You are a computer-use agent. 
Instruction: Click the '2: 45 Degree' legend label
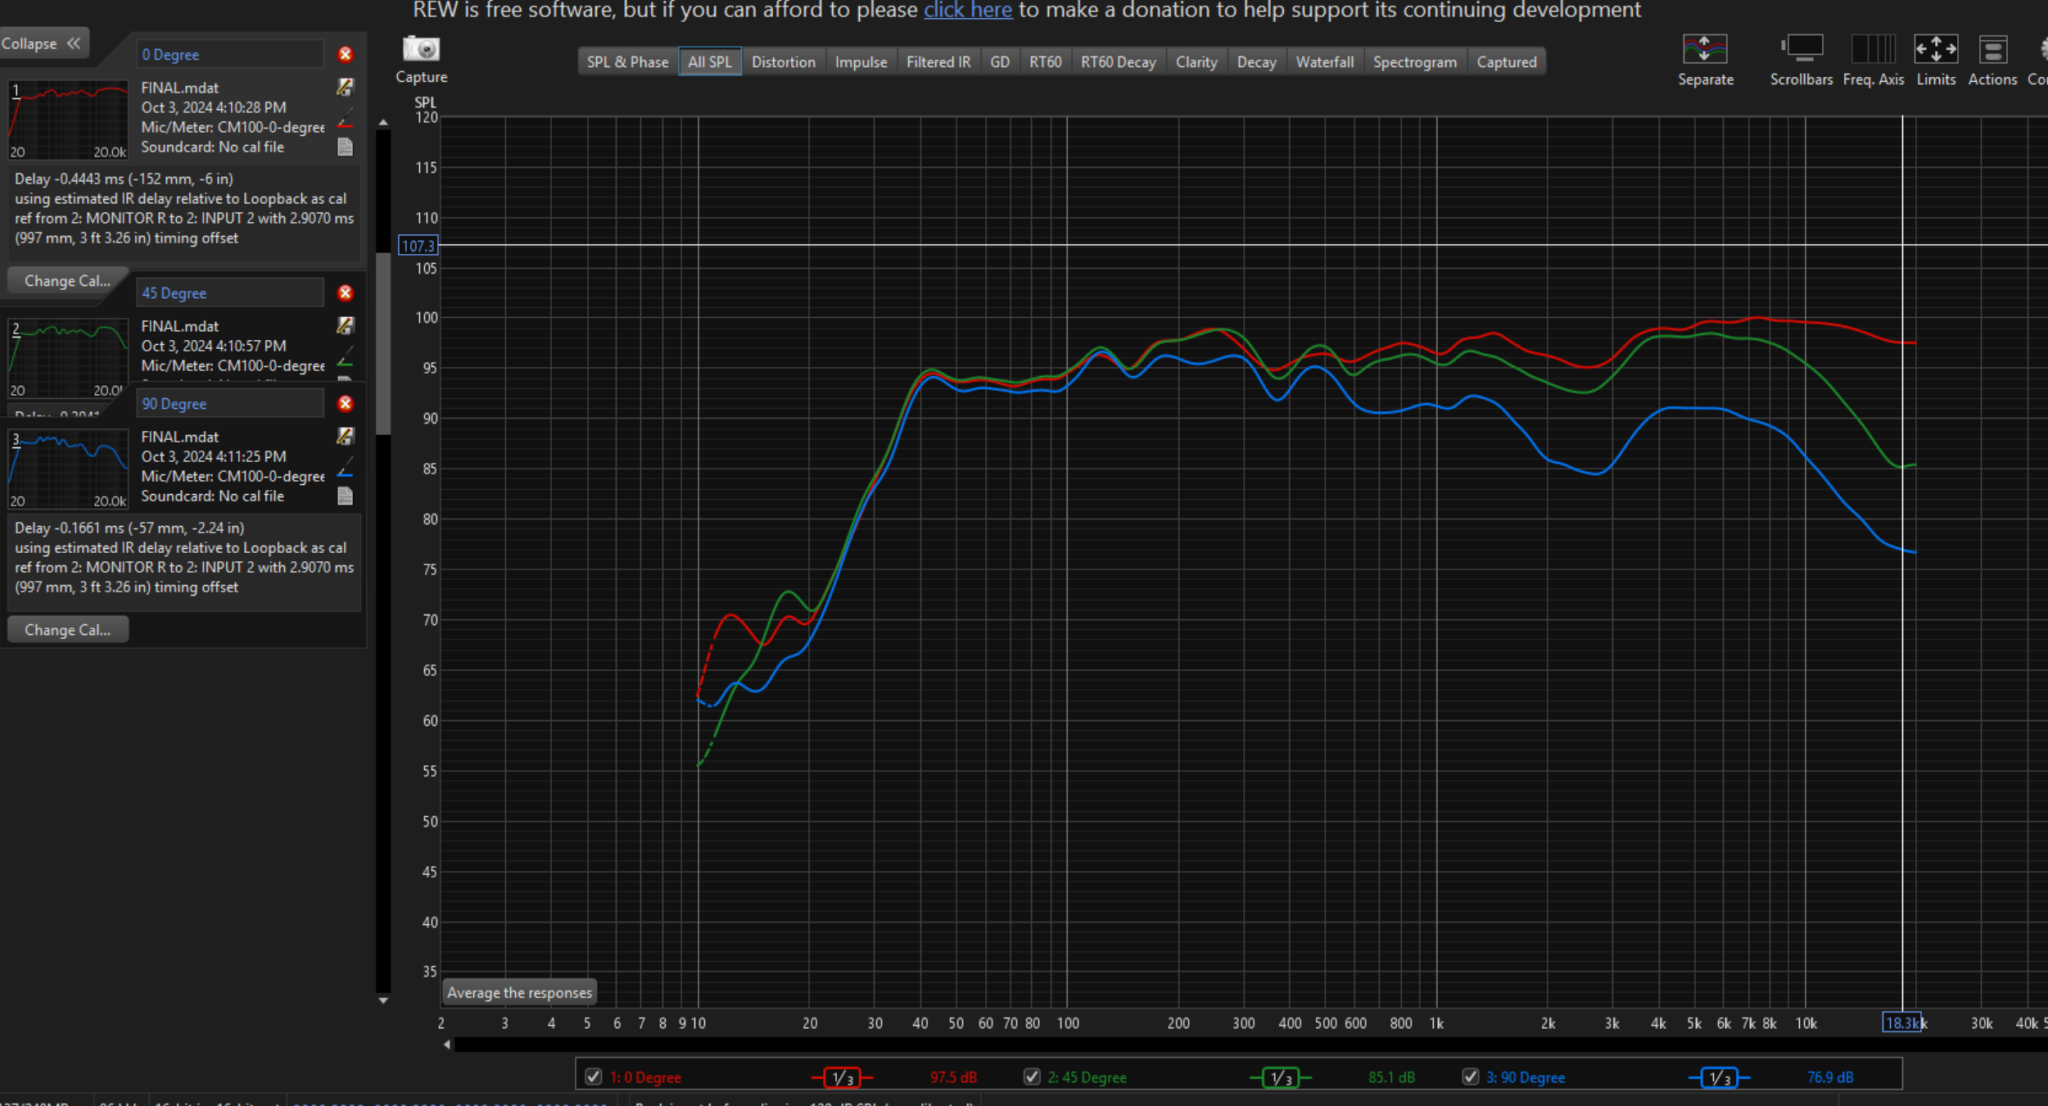coord(1087,1077)
